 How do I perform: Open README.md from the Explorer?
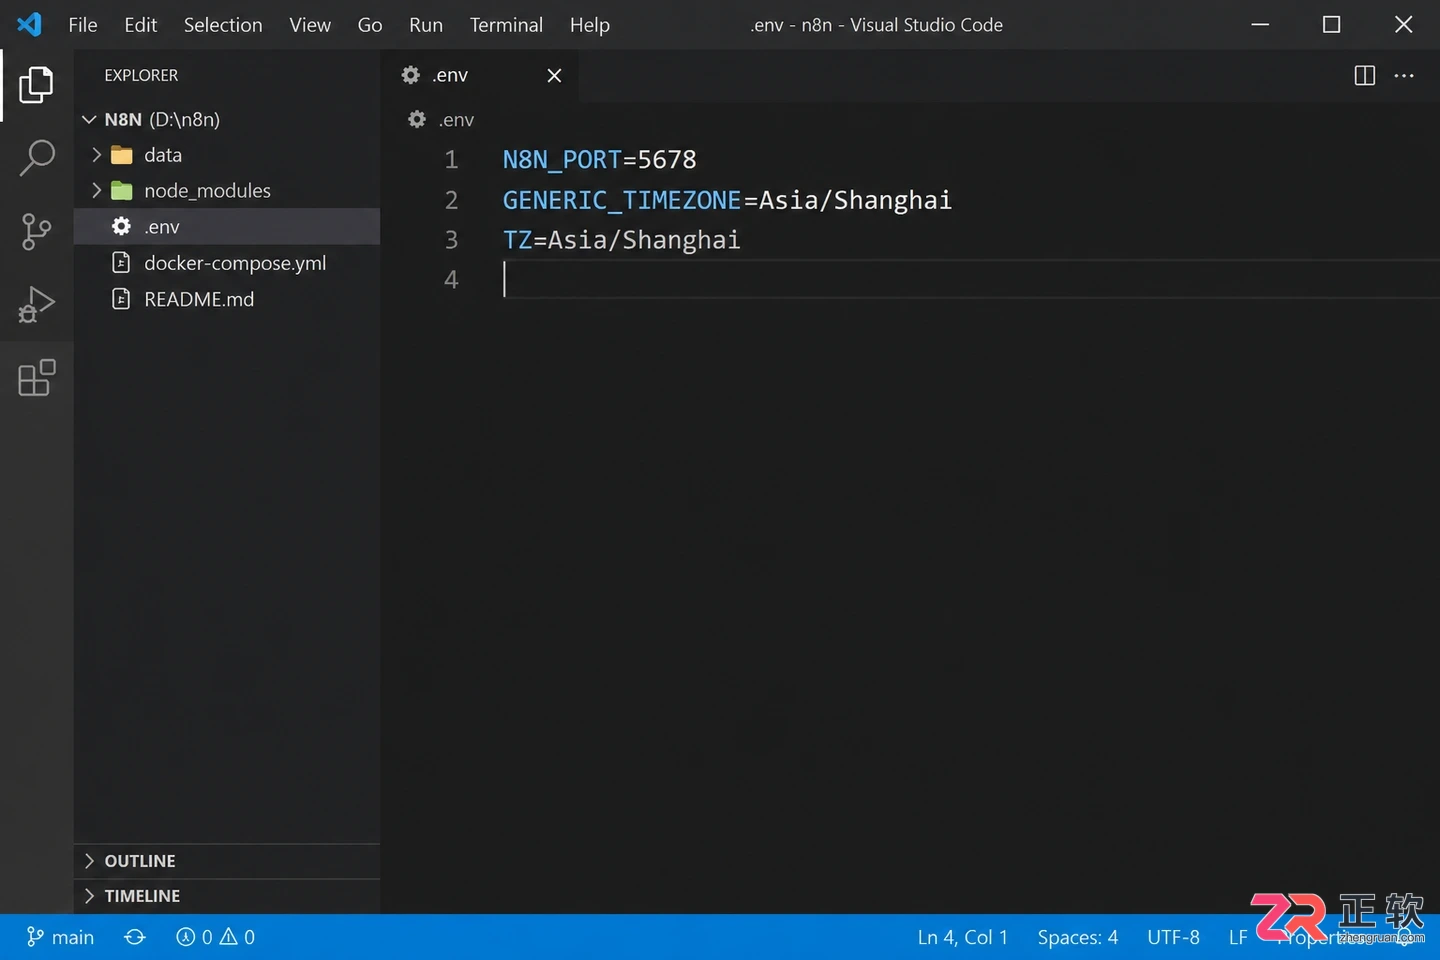227,299
